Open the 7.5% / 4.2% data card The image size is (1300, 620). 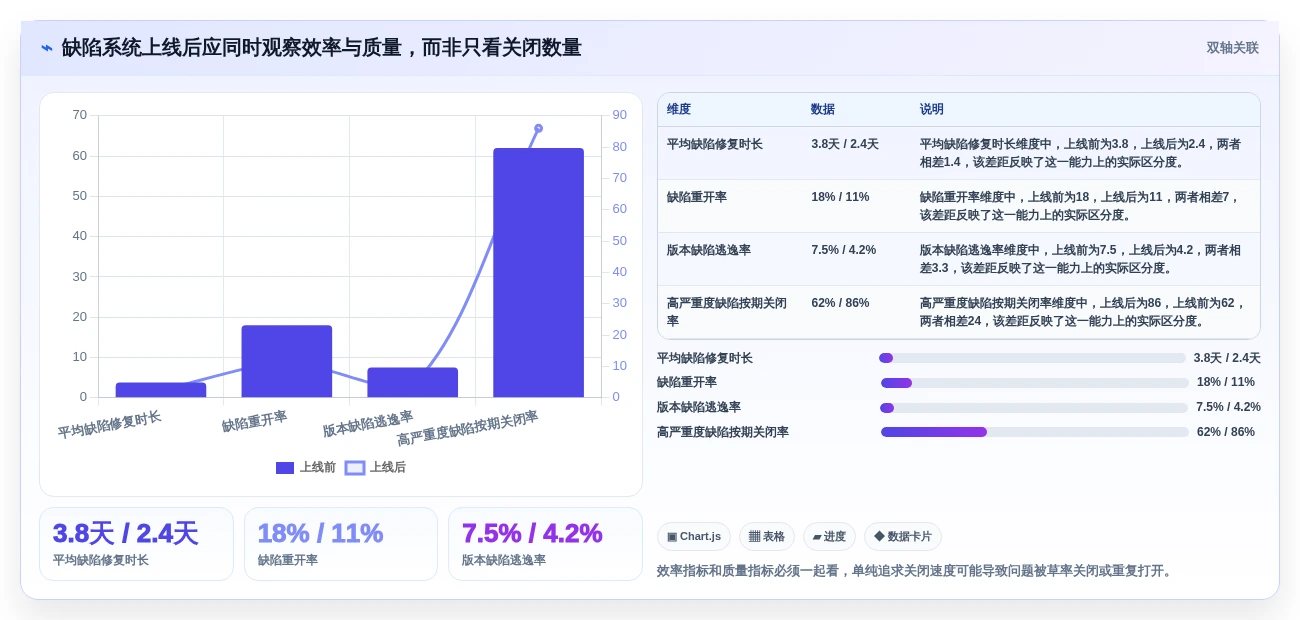545,544
